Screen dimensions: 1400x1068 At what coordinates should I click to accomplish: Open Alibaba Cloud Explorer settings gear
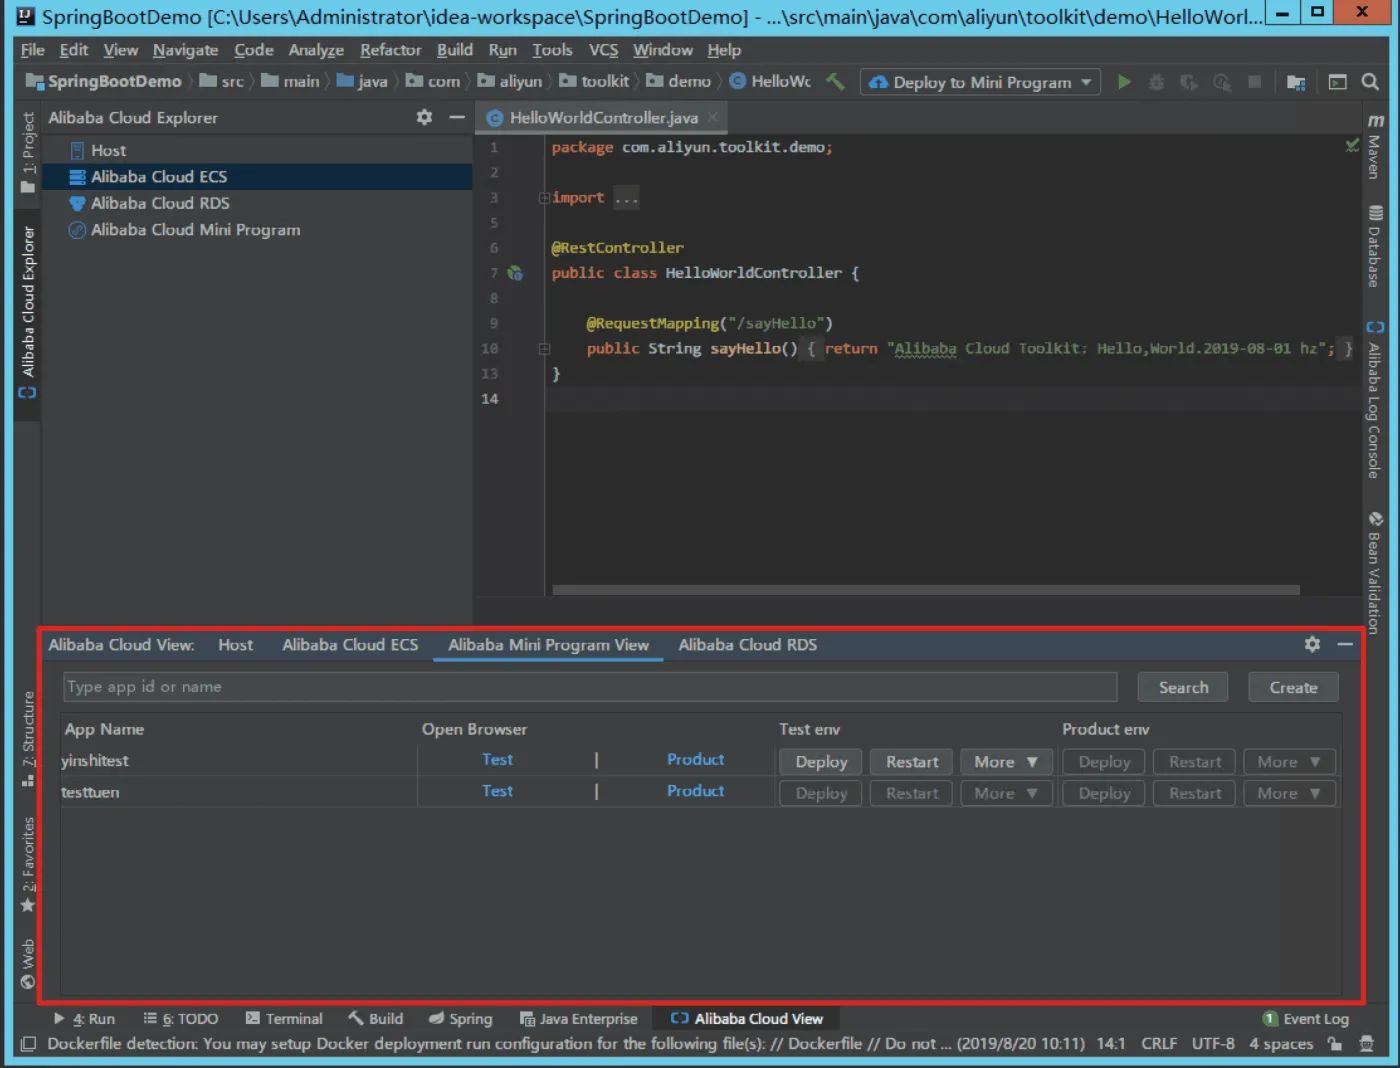coord(424,117)
